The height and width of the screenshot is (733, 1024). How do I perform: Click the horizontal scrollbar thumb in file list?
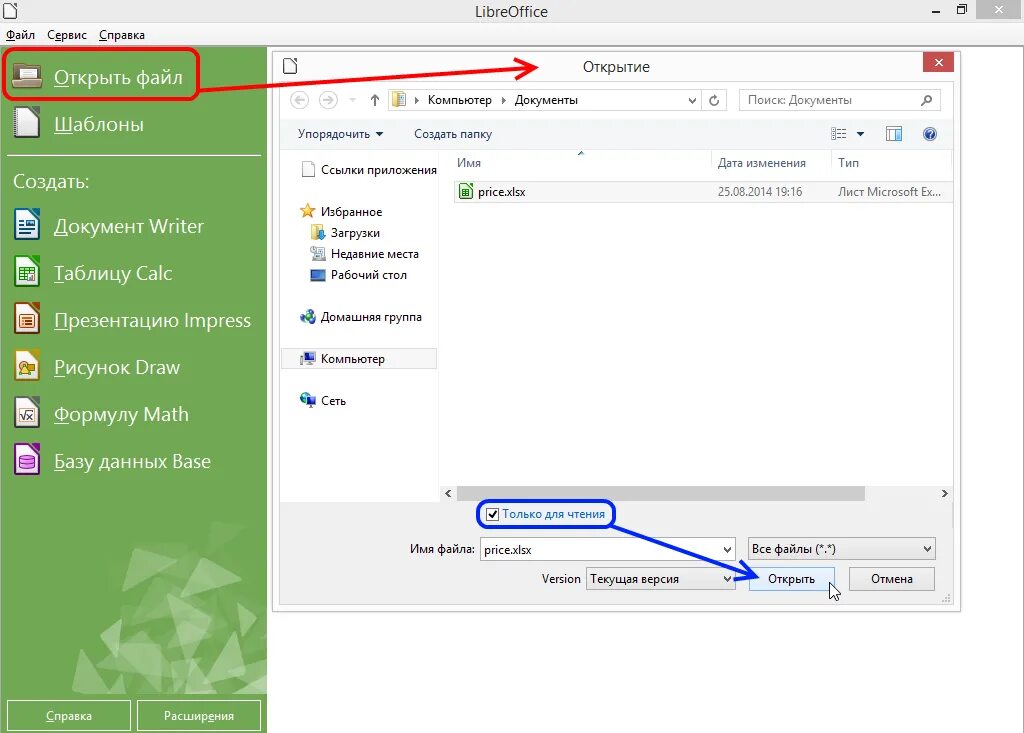[661, 493]
